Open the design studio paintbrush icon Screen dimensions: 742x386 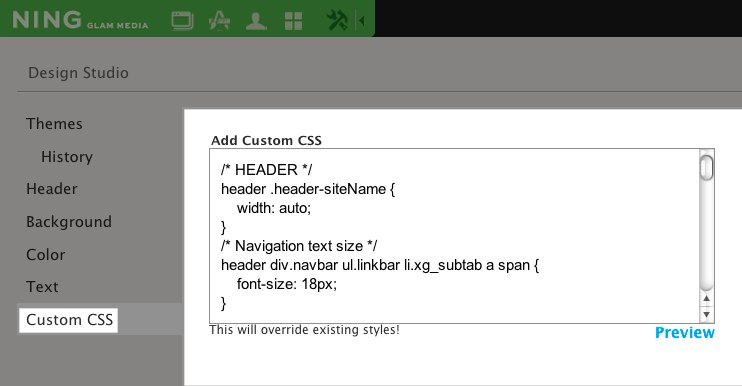(x=219, y=21)
